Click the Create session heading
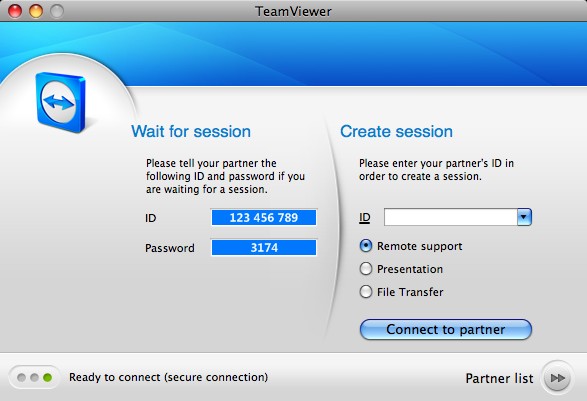Image resolution: width=587 pixels, height=401 pixels. (396, 131)
